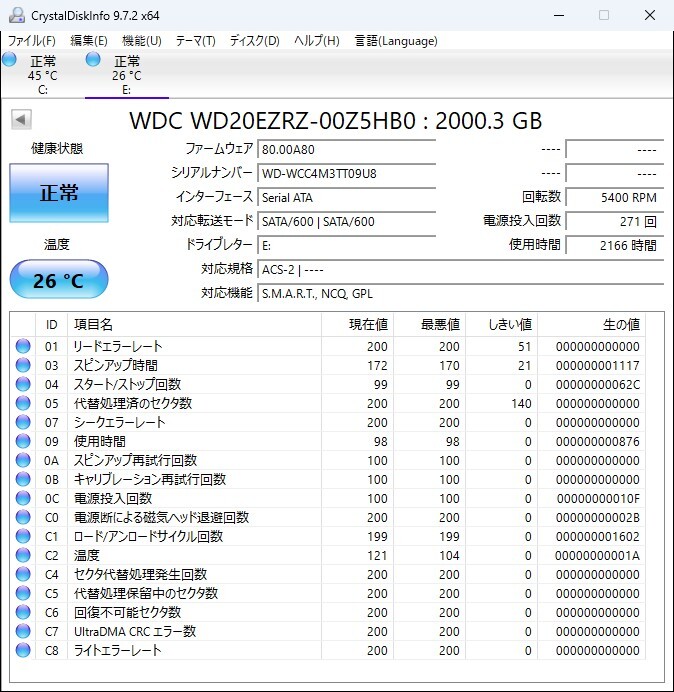The image size is (674, 692).
Task: Click the 対応転送モード field SATA/600
Action: (346, 221)
